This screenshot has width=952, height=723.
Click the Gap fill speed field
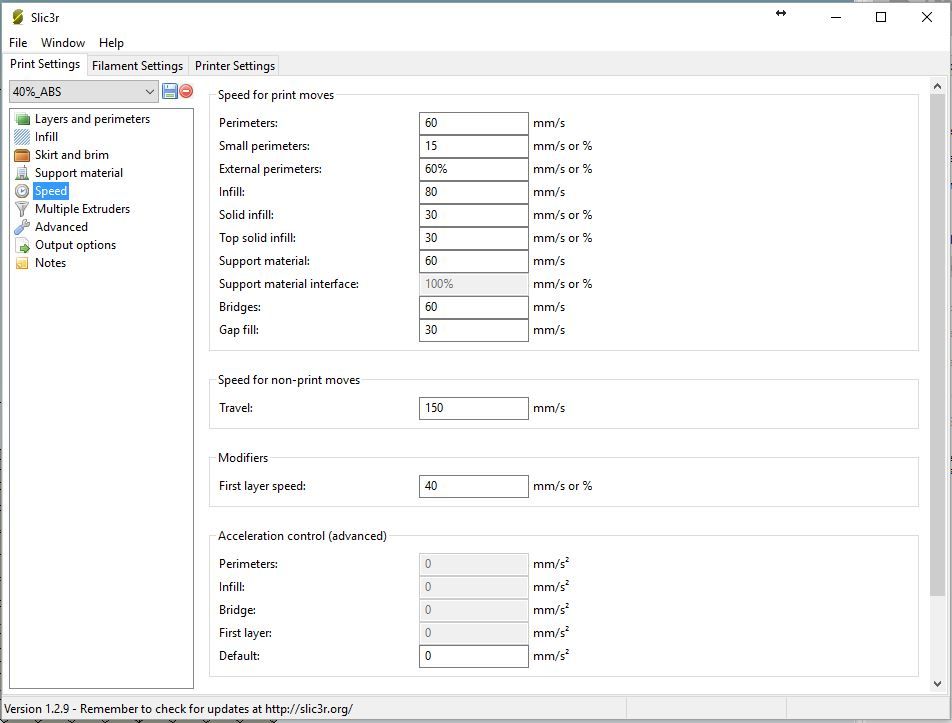pyautogui.click(x=474, y=330)
